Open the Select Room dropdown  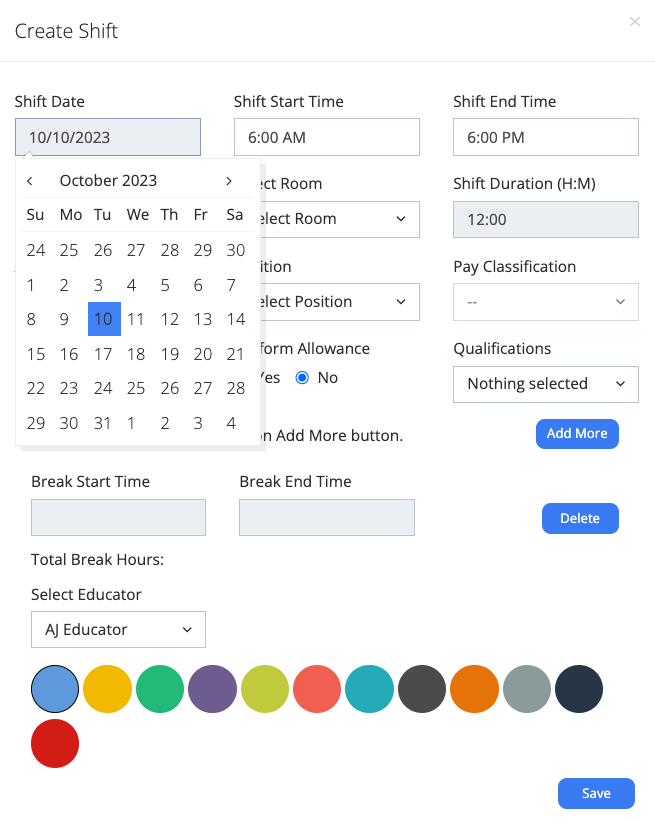pos(326,219)
